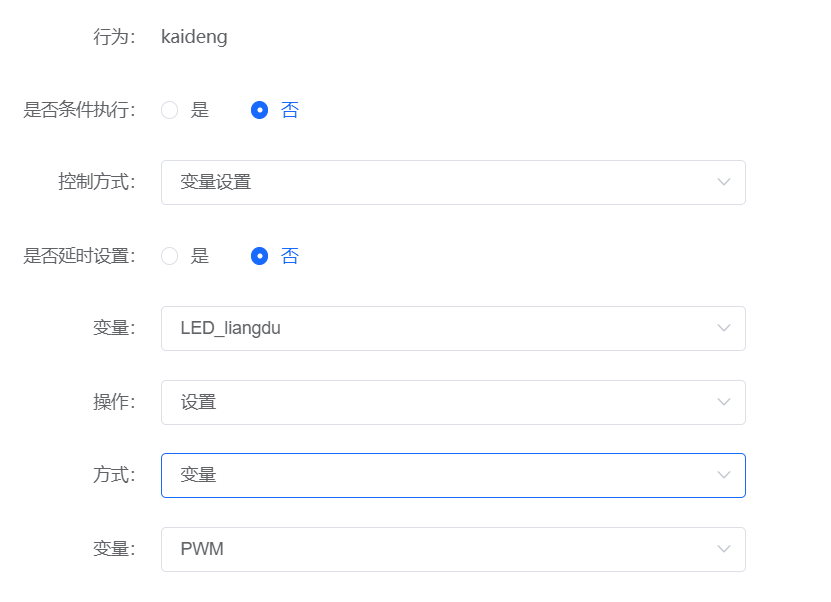Open the 变量 dropdown showing LED_liangdu
The width and height of the screenshot is (831, 602).
[x=450, y=328]
